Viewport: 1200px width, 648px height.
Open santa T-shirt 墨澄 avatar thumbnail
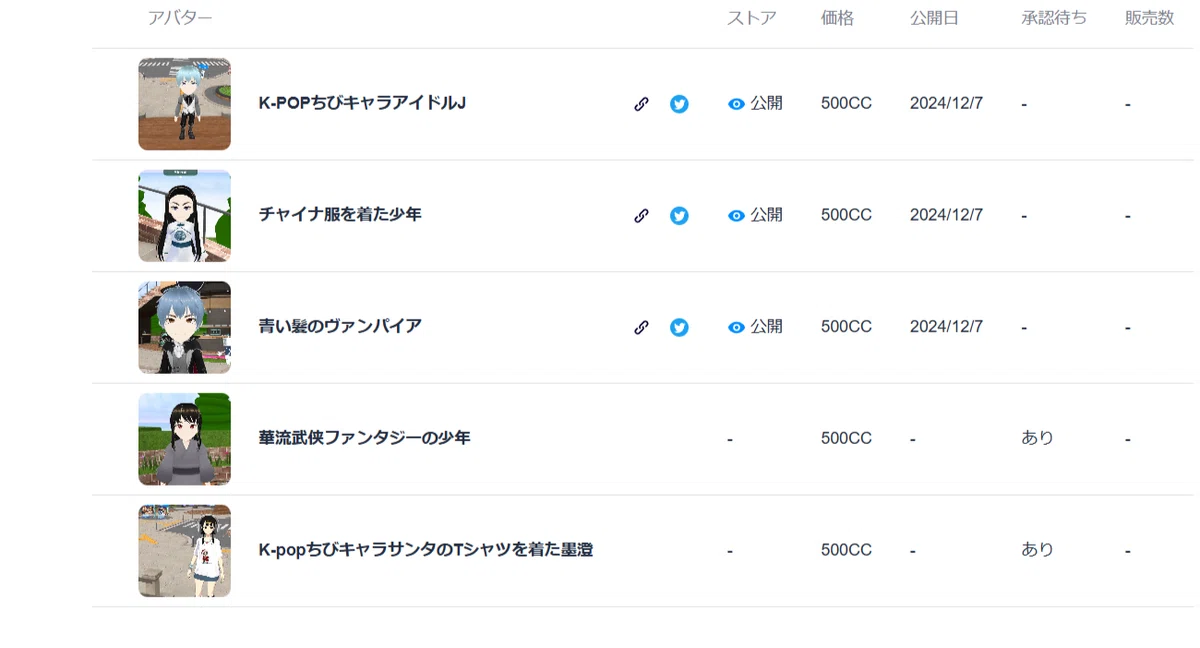[x=185, y=550]
